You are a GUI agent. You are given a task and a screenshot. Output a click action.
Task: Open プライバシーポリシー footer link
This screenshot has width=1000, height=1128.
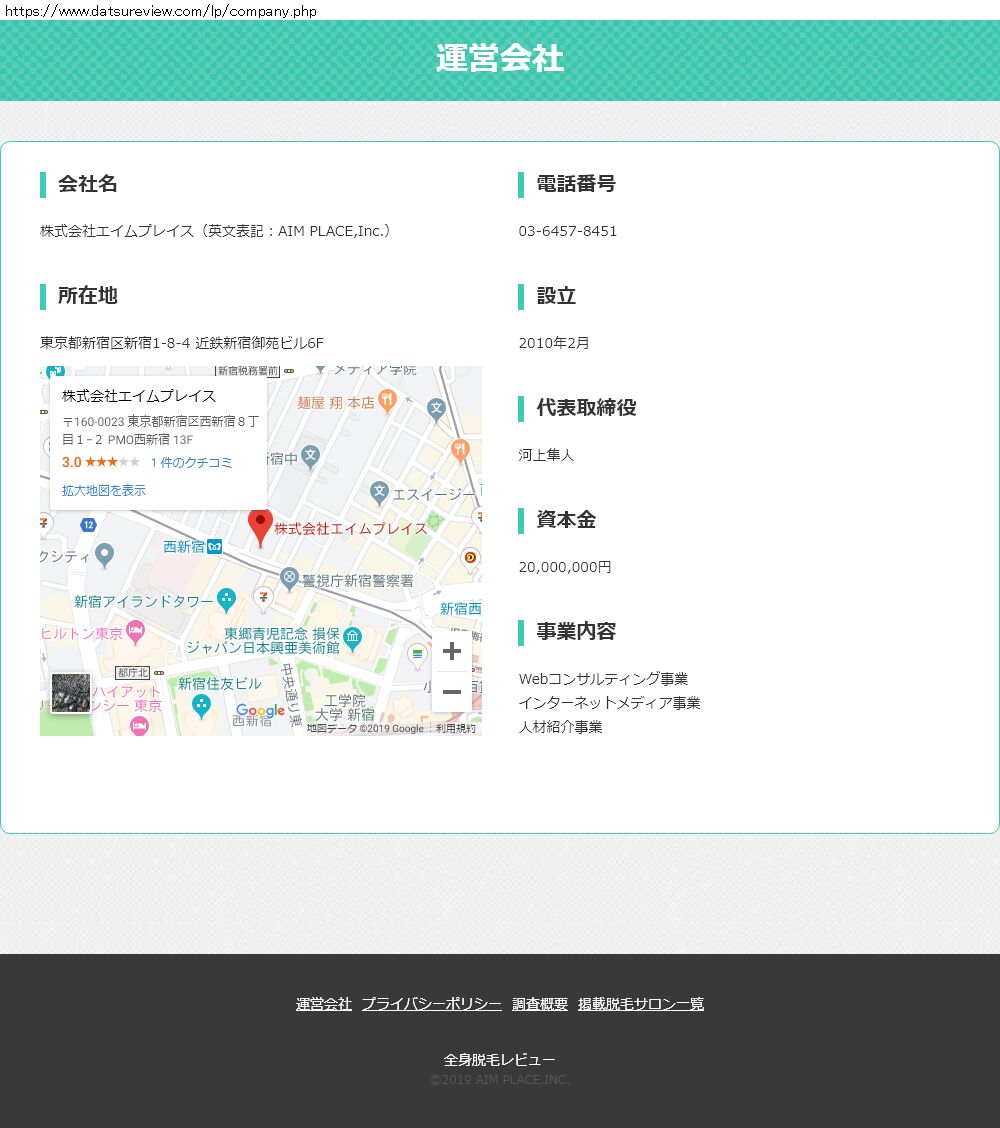(x=431, y=1004)
